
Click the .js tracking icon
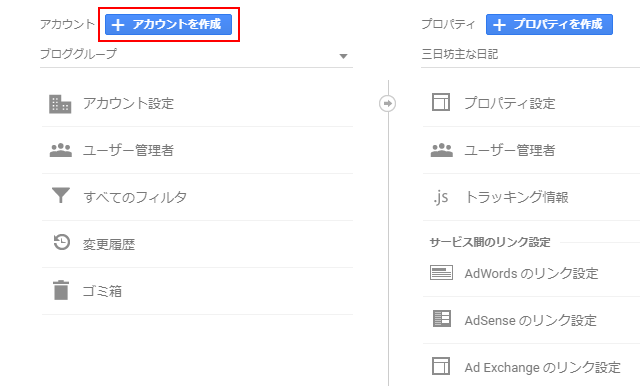[441, 197]
